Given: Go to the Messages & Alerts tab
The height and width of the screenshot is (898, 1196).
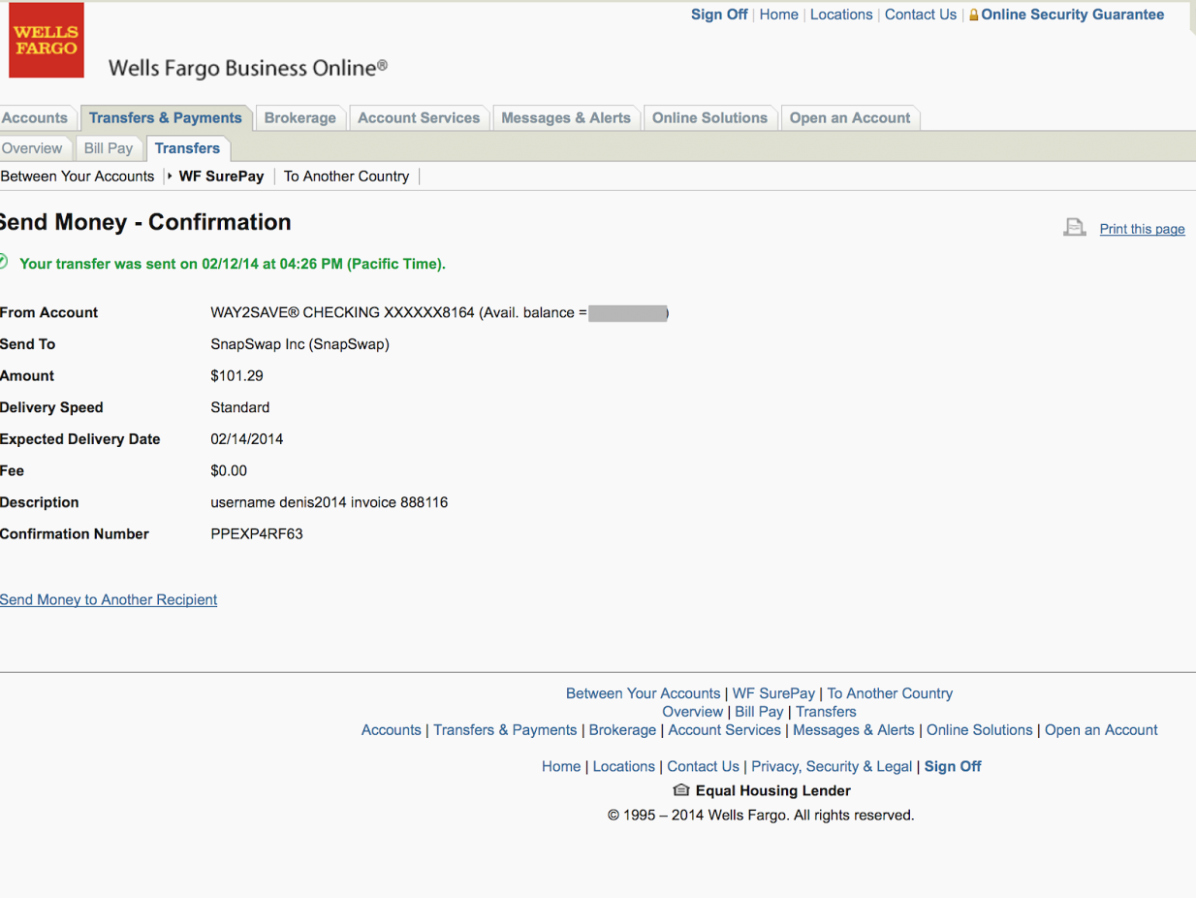Looking at the screenshot, I should pyautogui.click(x=566, y=117).
